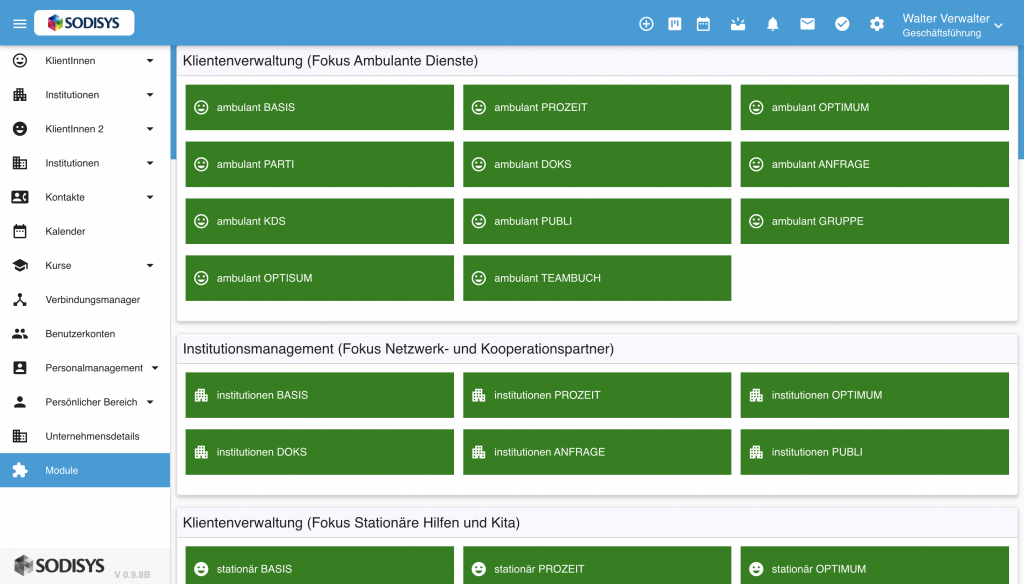The image size is (1024, 584).
Task: Open the calendar icon in top bar
Action: click(x=703, y=24)
